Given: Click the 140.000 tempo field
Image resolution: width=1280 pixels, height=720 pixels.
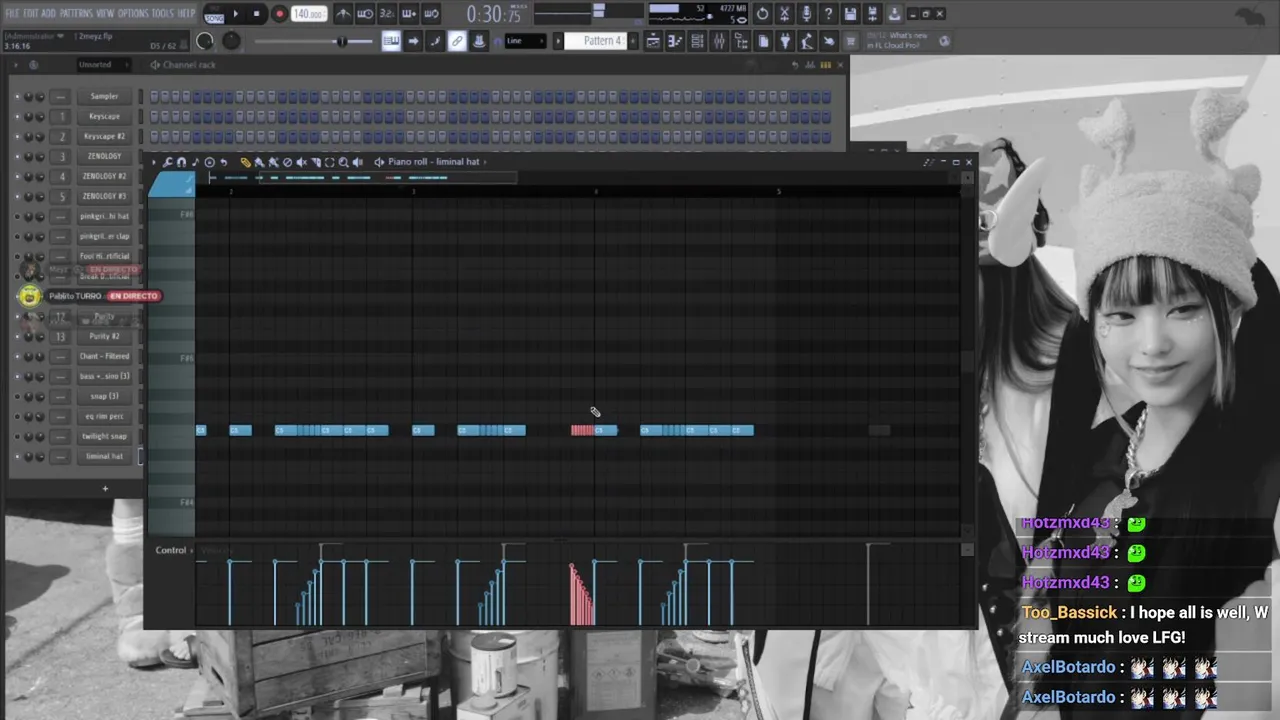Looking at the screenshot, I should pyautogui.click(x=309, y=14).
